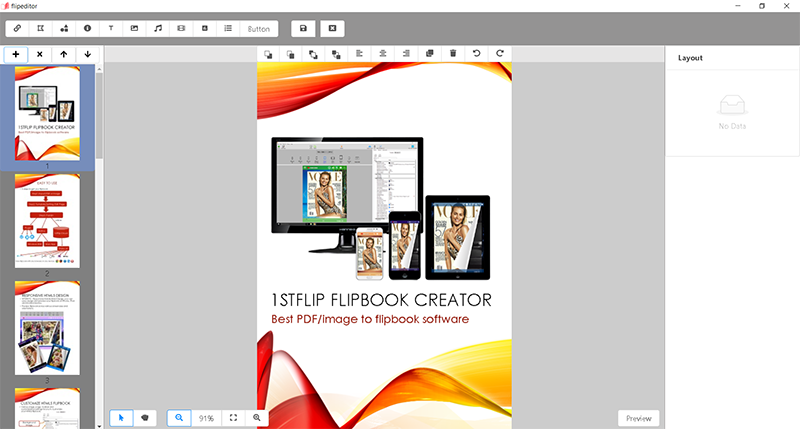This screenshot has width=800, height=429.
Task: Undo the last action
Action: coord(477,54)
